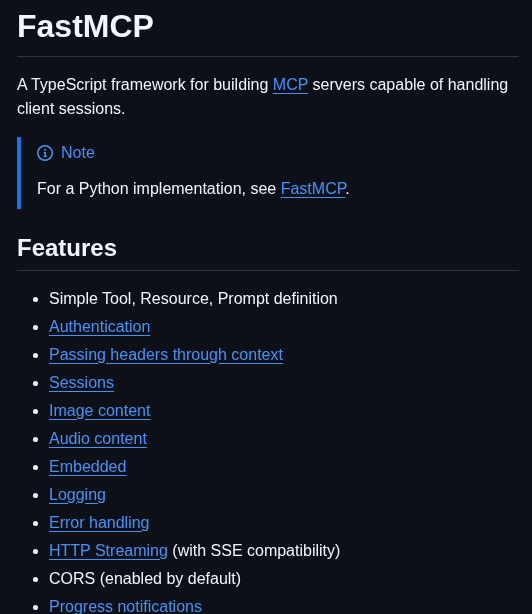The height and width of the screenshot is (614, 532).
Task: Click the CORS enabled by default item
Action: [145, 579]
